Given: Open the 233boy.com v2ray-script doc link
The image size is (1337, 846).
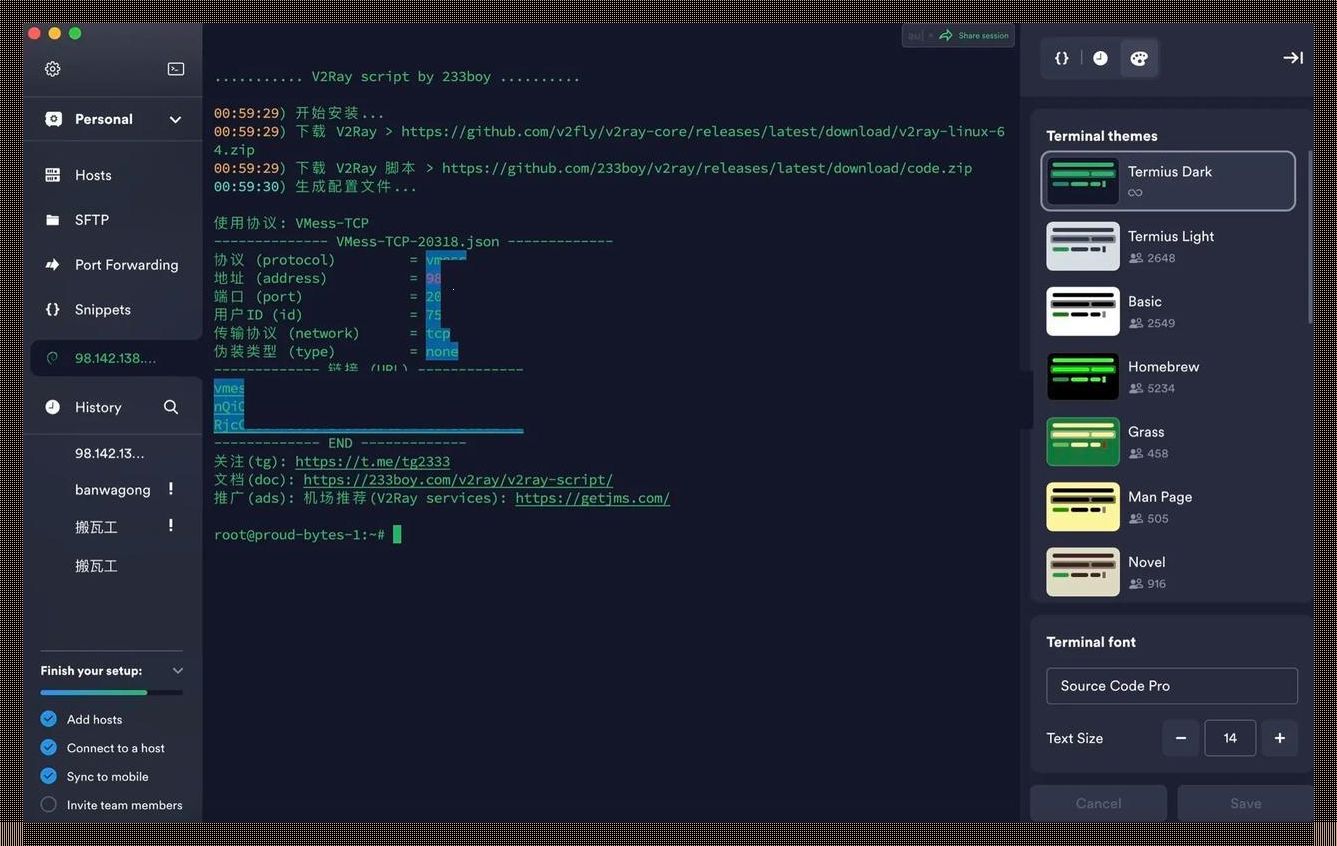Looking at the screenshot, I should (x=458, y=480).
